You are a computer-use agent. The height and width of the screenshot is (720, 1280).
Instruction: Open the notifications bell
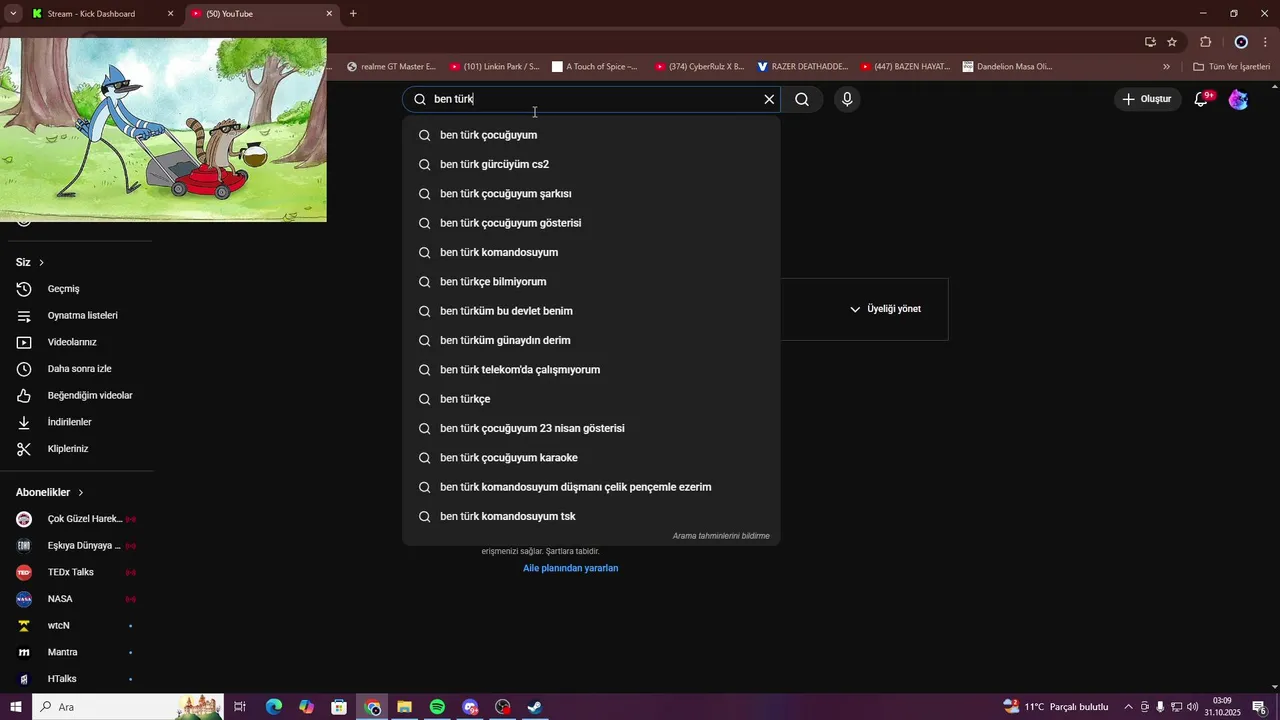[x=1202, y=99]
